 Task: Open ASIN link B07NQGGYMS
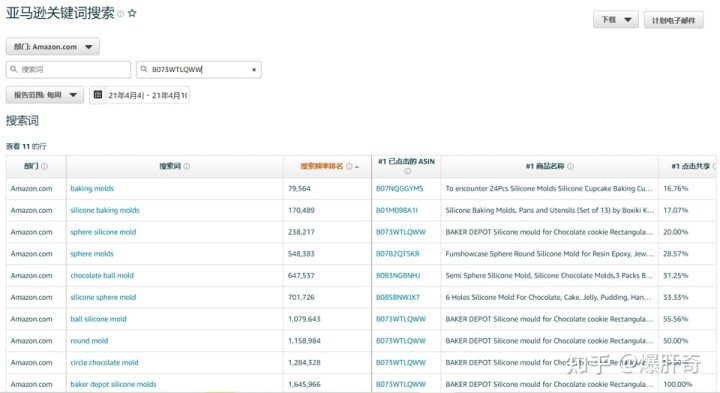(399, 188)
